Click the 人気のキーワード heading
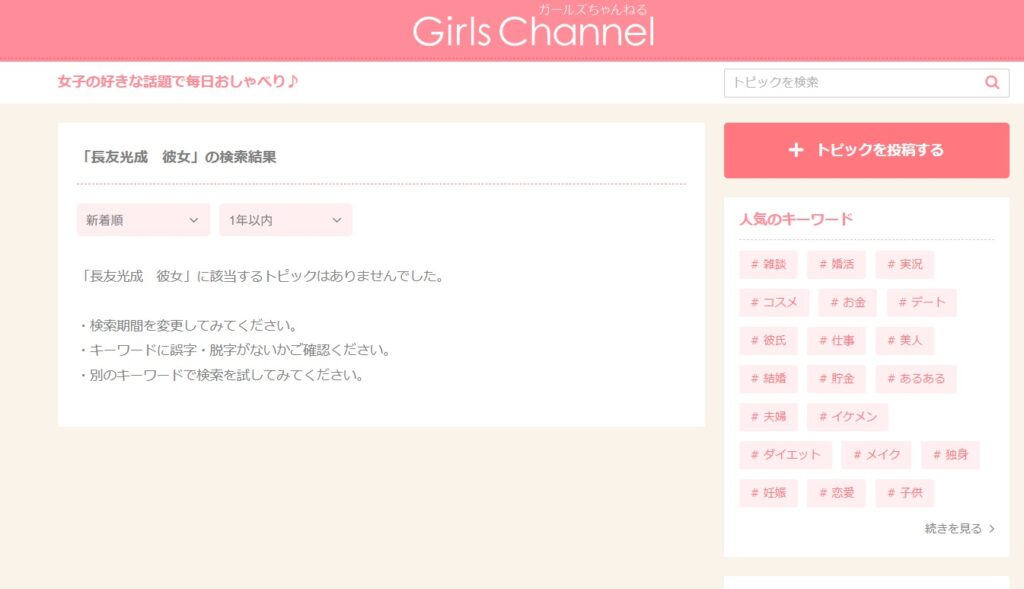1024x589 pixels. tap(796, 219)
